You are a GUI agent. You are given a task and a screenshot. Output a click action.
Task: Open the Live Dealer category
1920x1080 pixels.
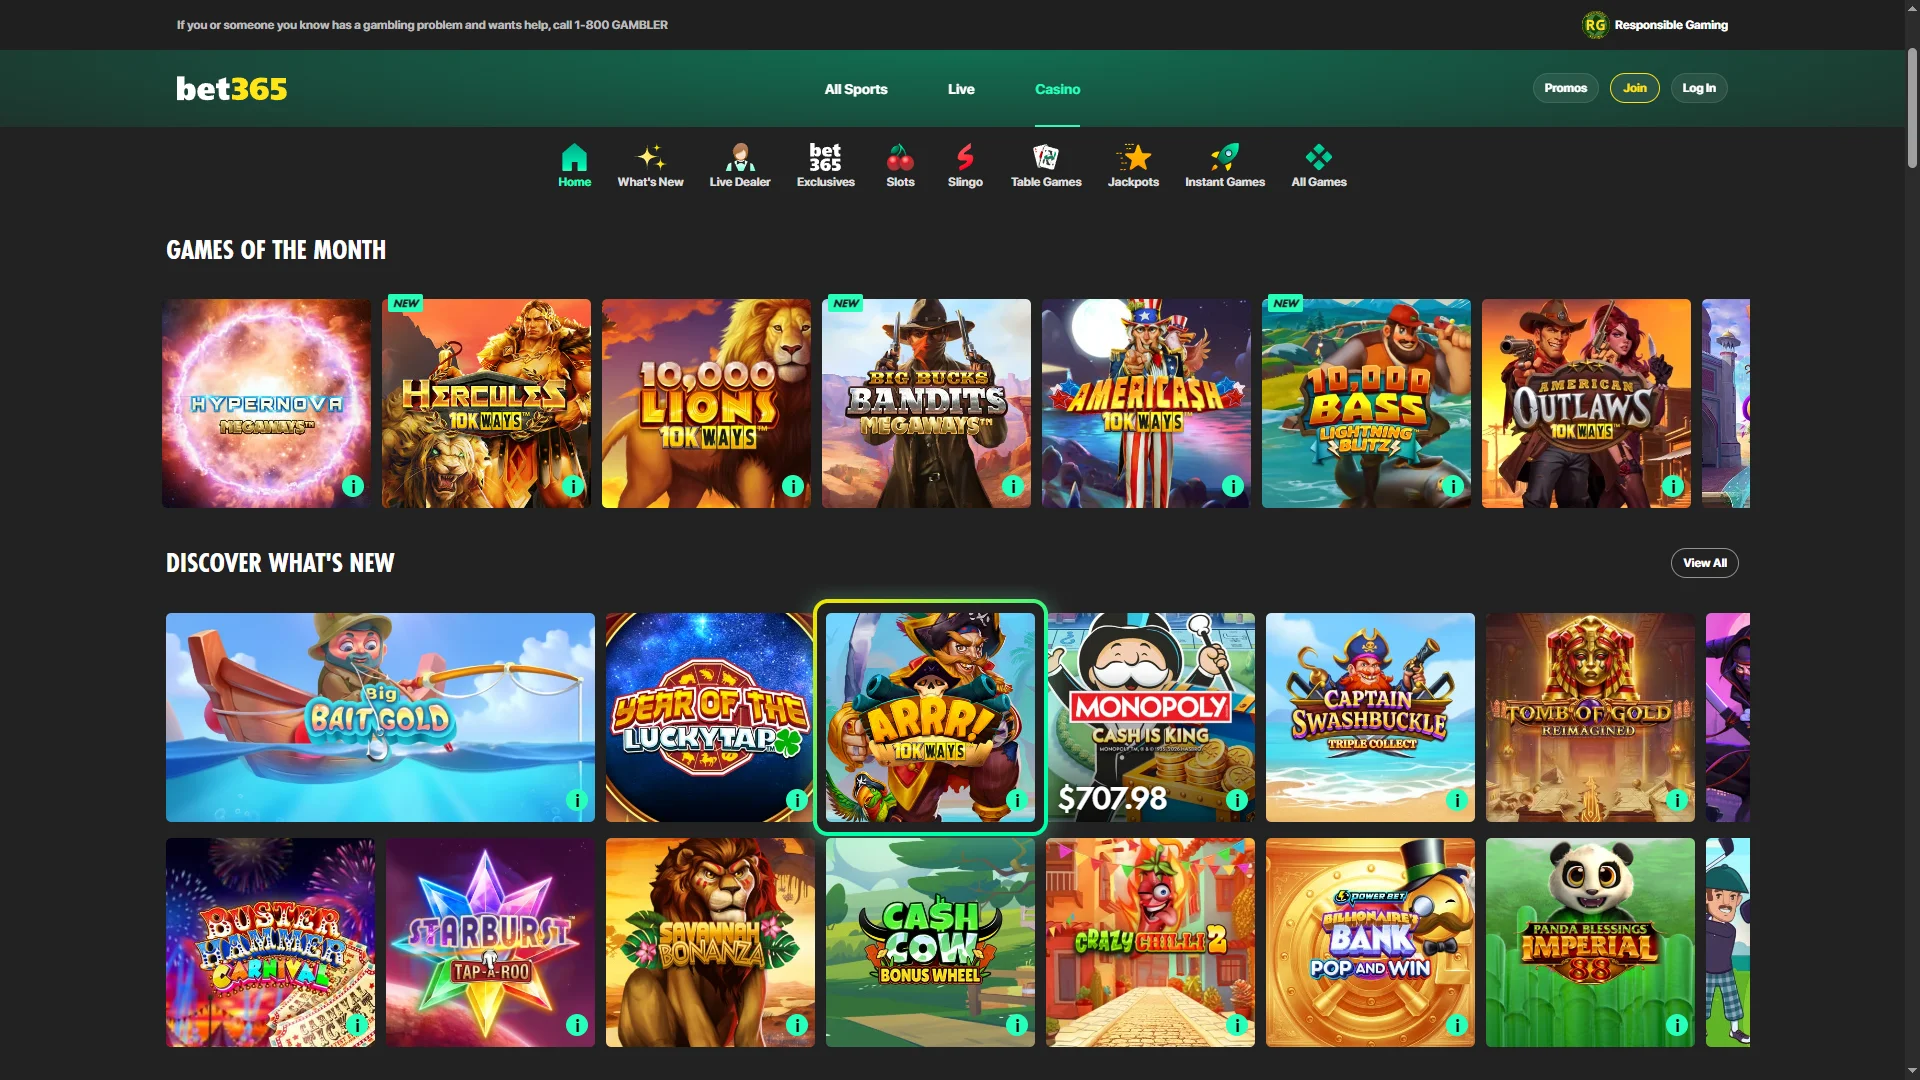pos(740,166)
